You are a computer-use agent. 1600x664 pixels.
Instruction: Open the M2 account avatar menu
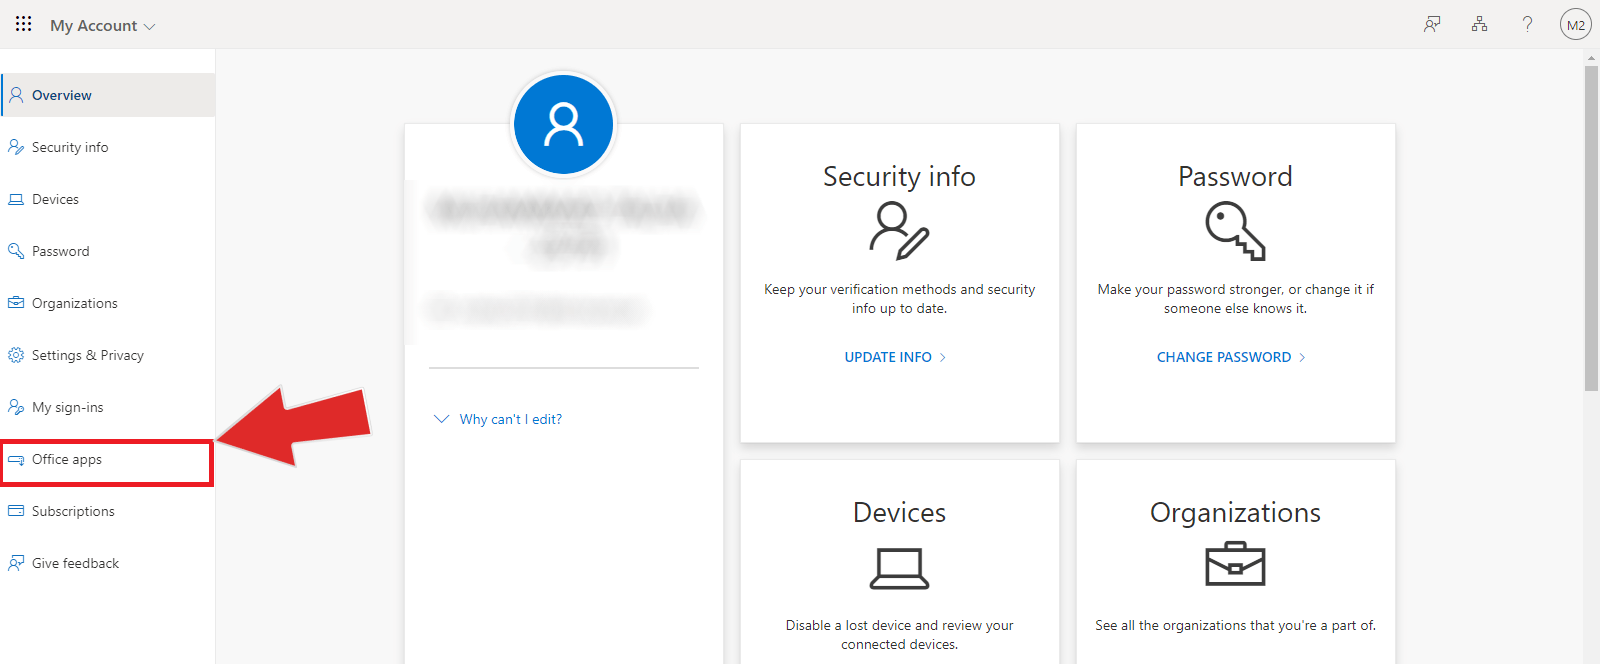[1575, 25]
